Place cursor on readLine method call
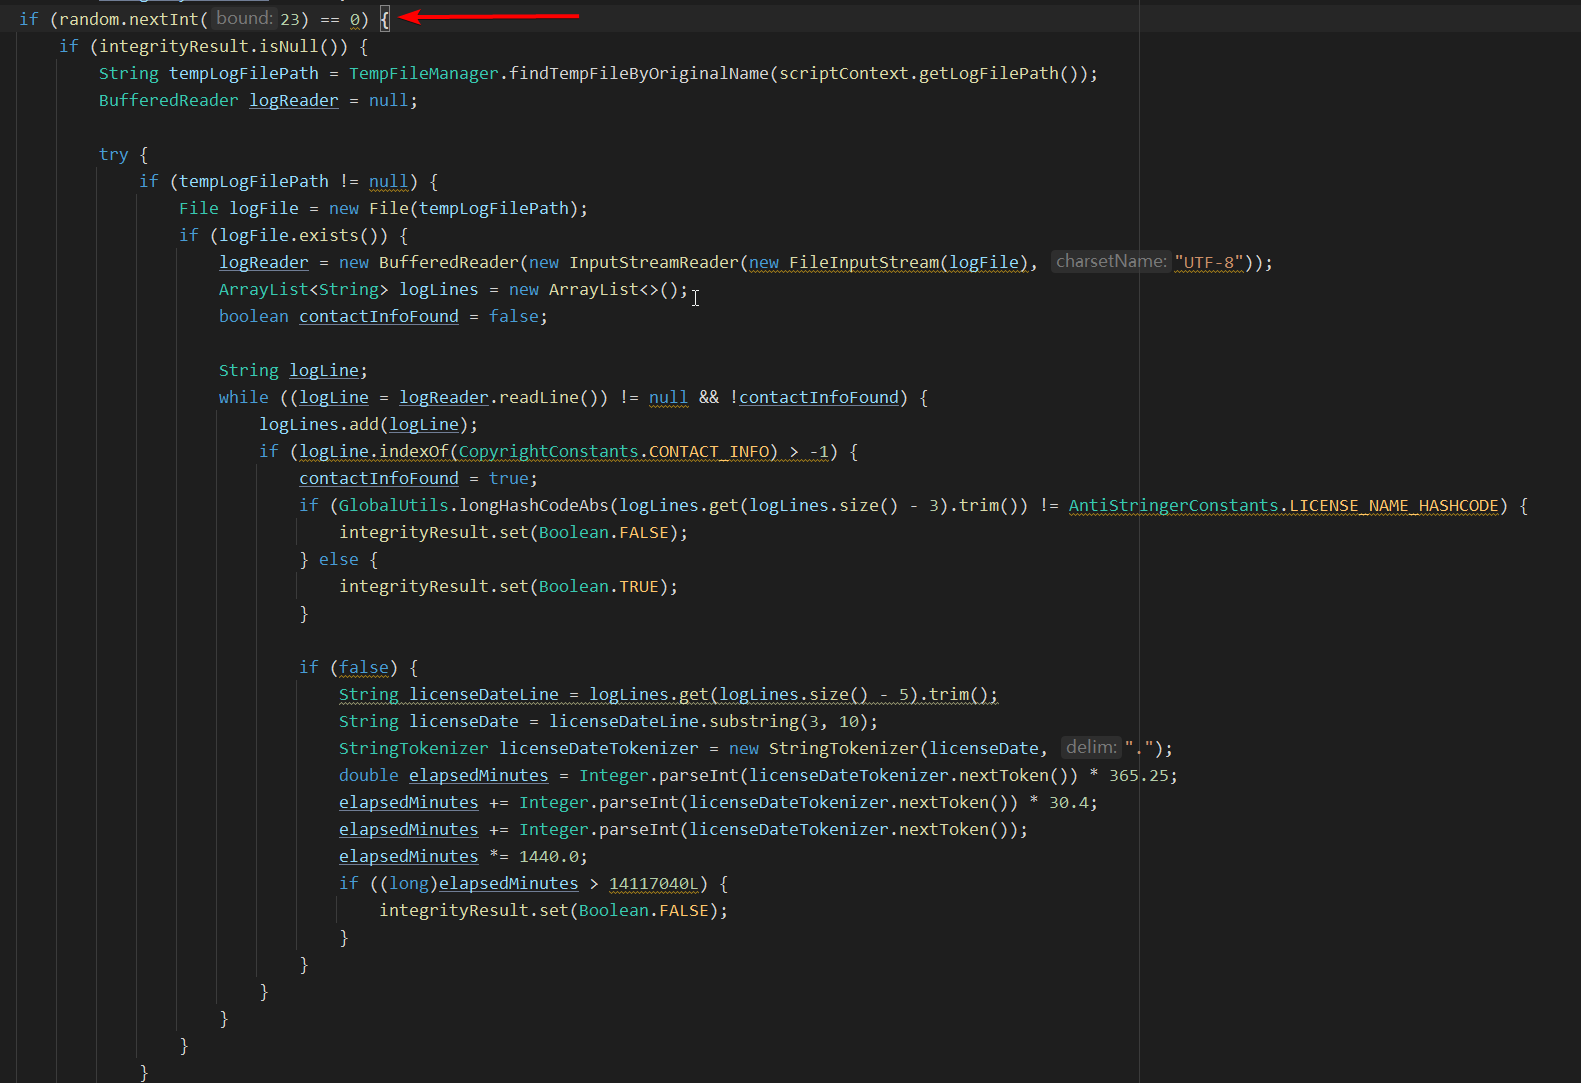1581x1083 pixels. pos(539,397)
